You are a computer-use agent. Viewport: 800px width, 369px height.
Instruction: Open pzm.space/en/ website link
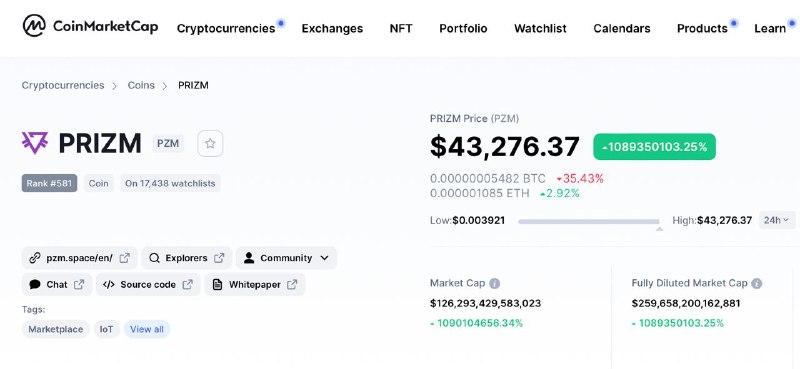[x=80, y=258]
